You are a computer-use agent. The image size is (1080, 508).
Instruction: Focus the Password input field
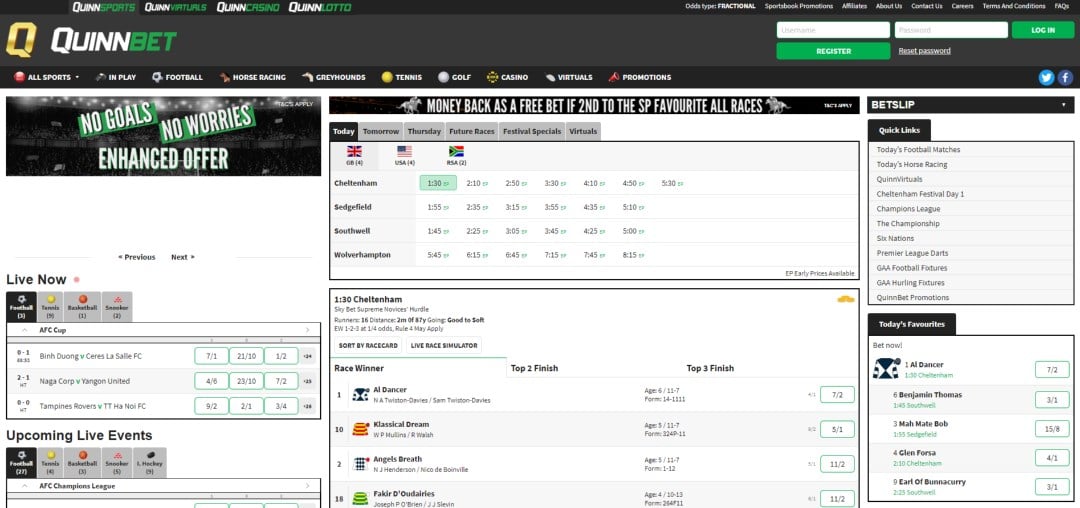click(951, 30)
